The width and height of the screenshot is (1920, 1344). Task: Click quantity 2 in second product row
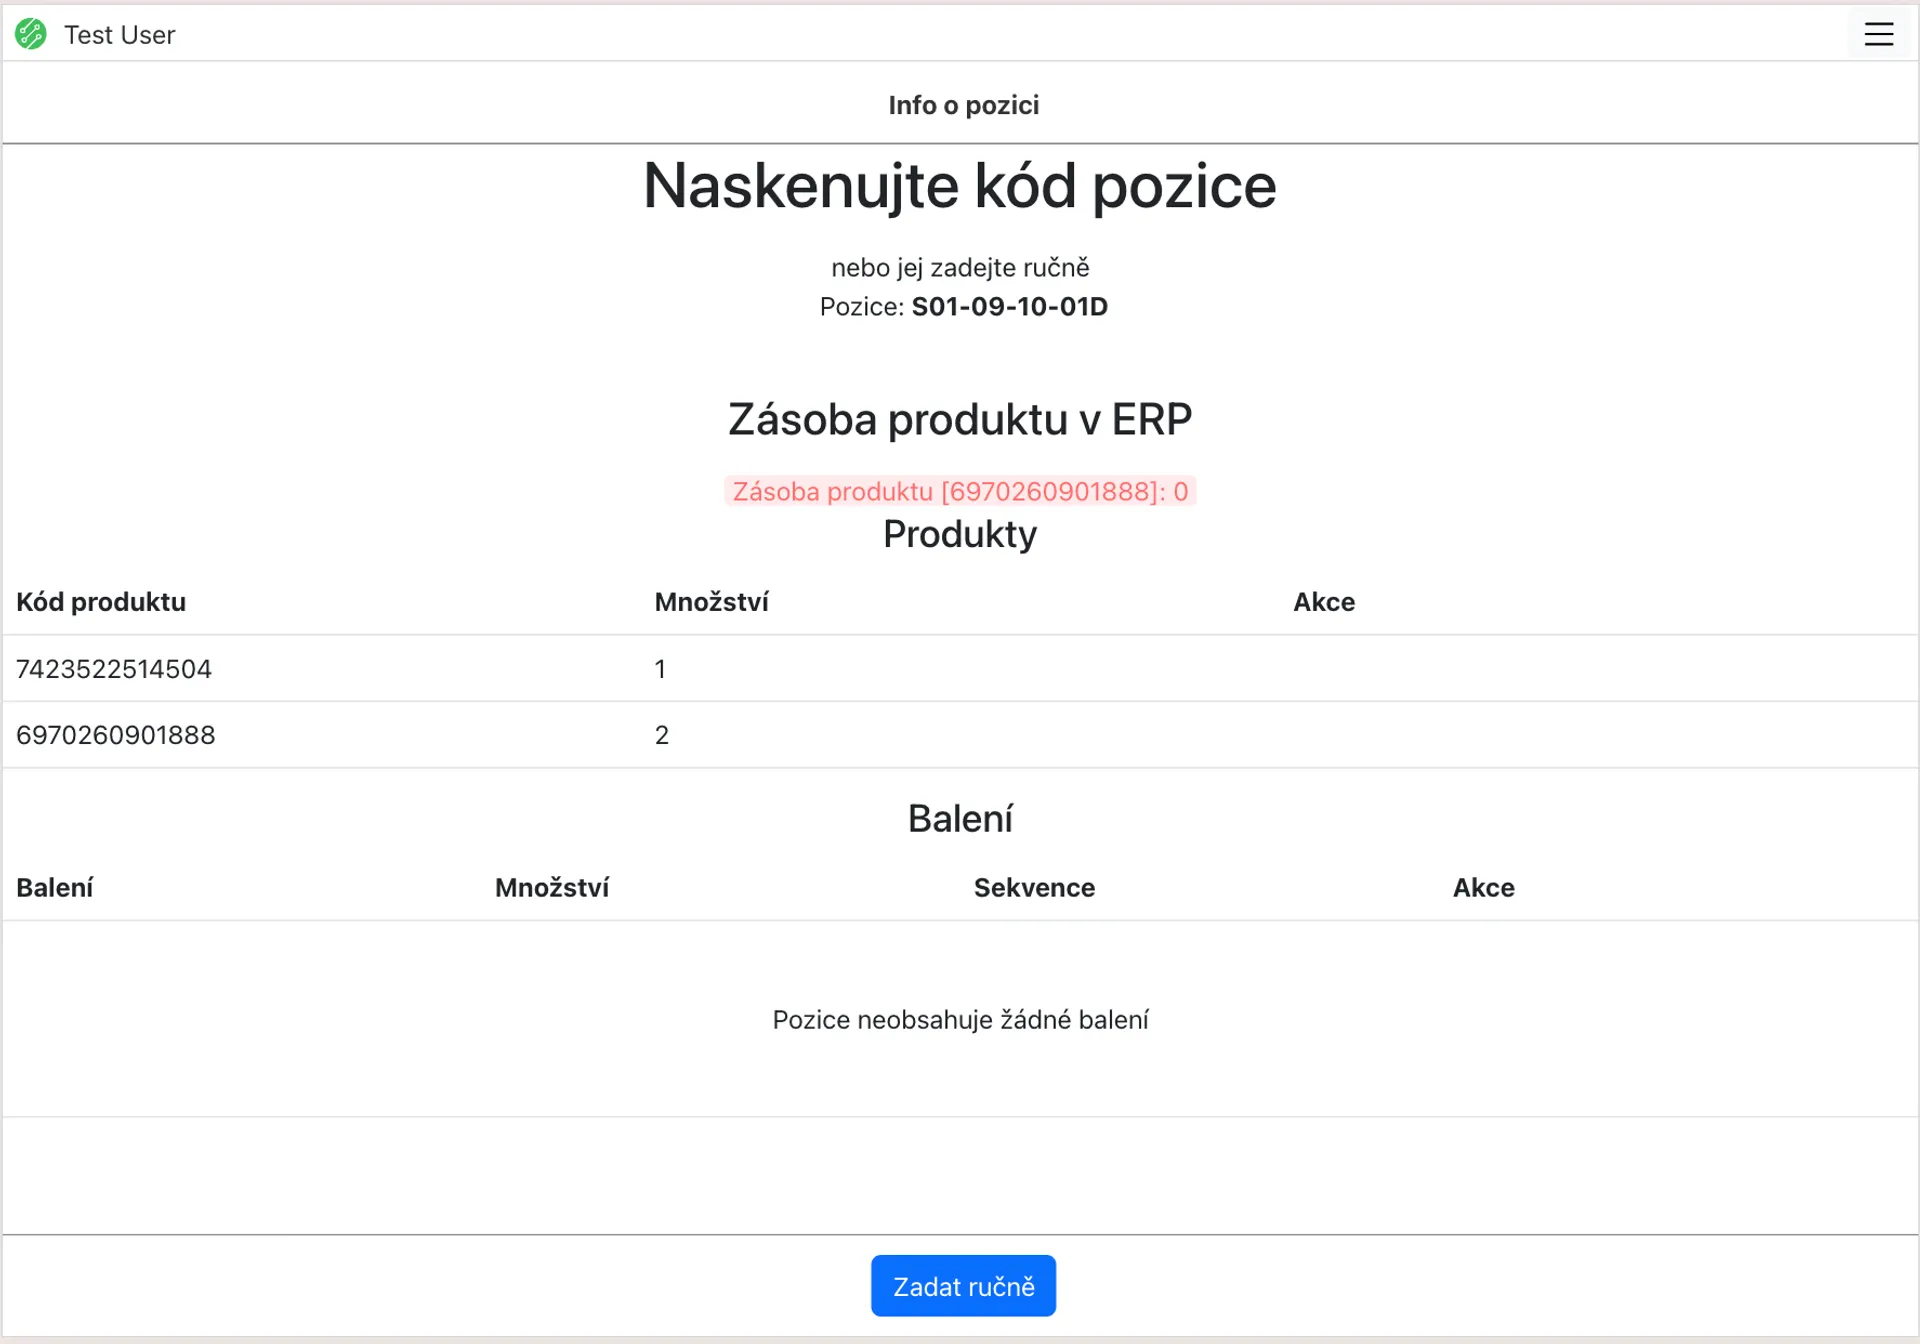tap(661, 735)
